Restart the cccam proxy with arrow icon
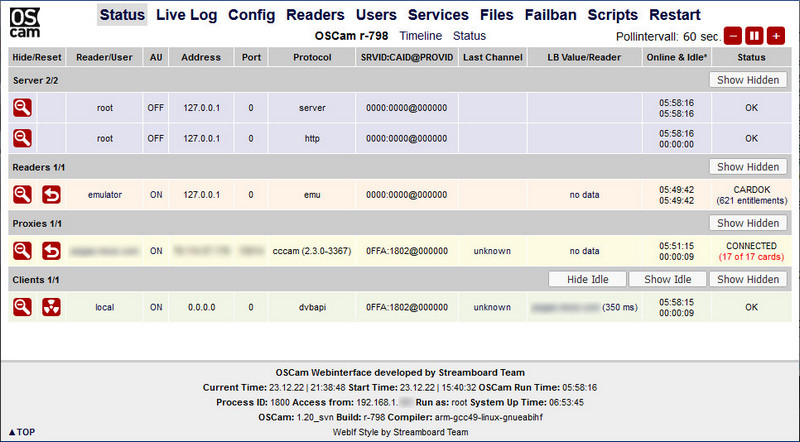The width and height of the screenshot is (800, 442). [x=52, y=251]
